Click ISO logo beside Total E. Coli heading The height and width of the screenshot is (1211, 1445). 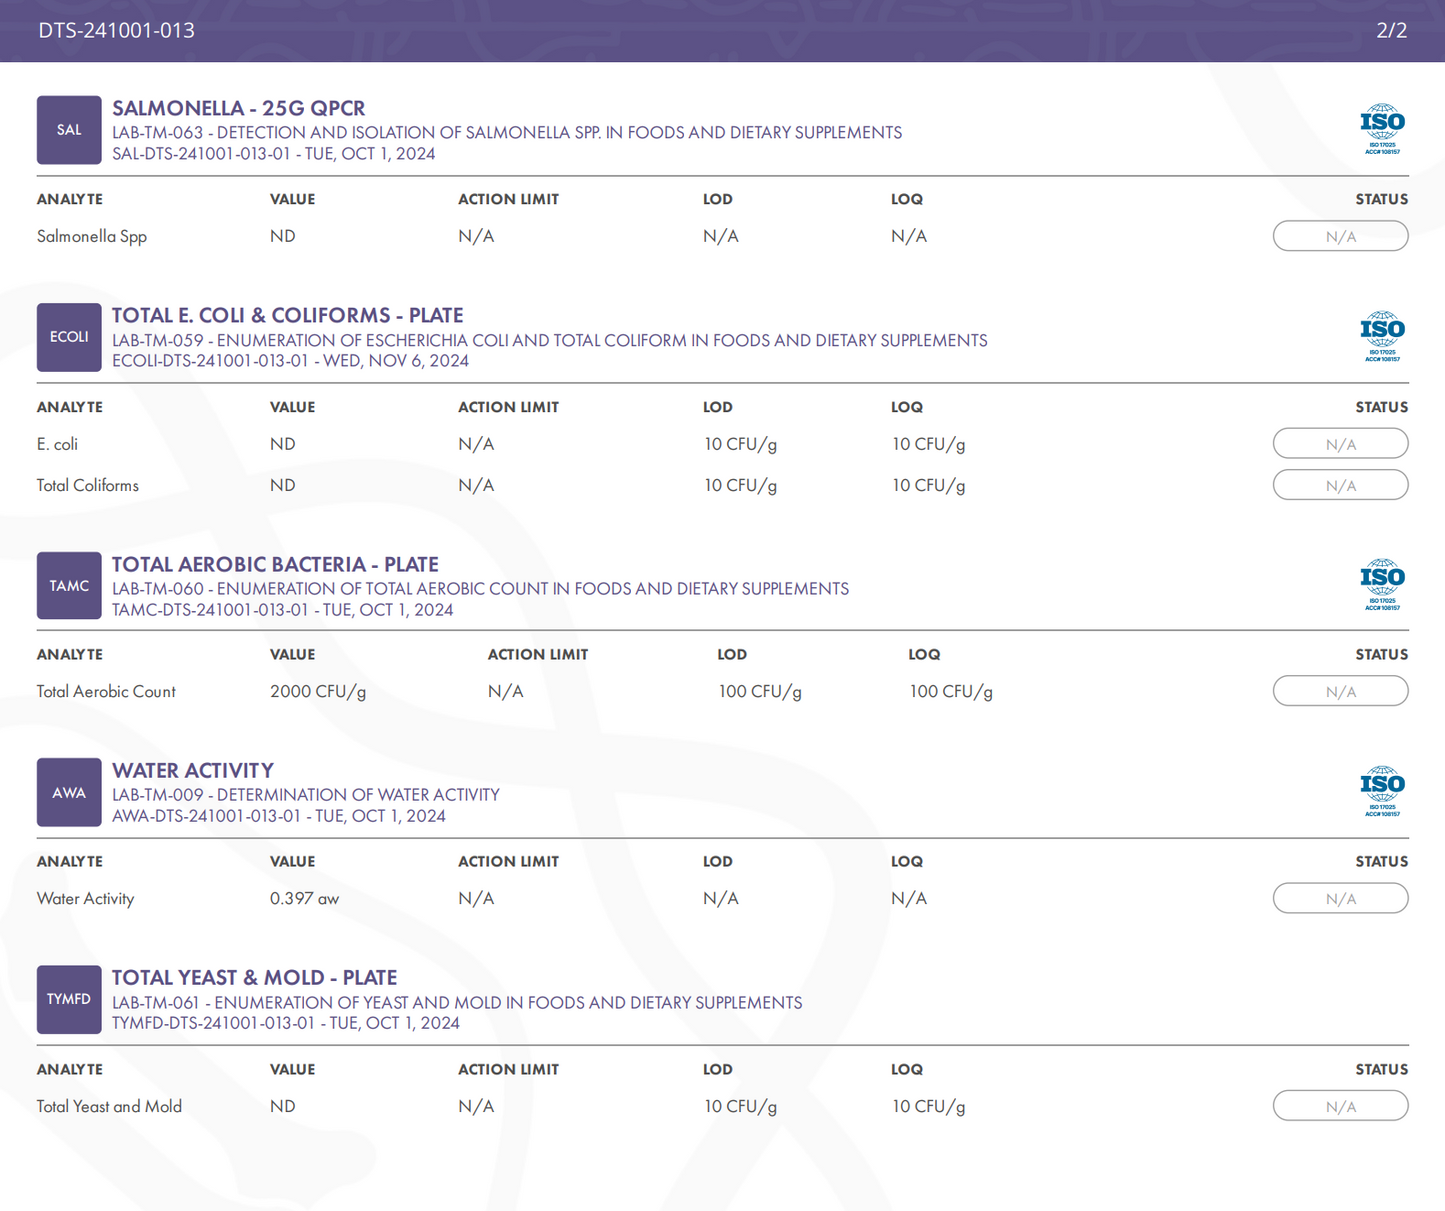click(x=1382, y=336)
